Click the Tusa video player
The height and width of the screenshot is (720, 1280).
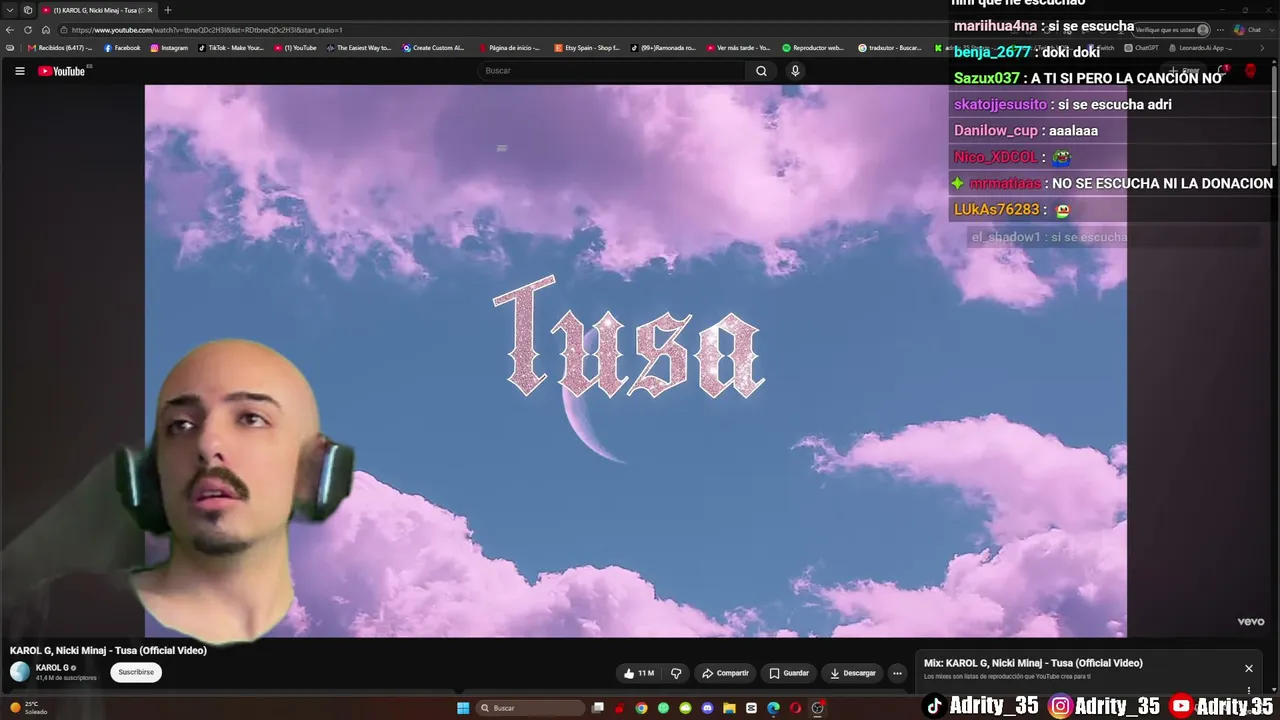click(636, 361)
